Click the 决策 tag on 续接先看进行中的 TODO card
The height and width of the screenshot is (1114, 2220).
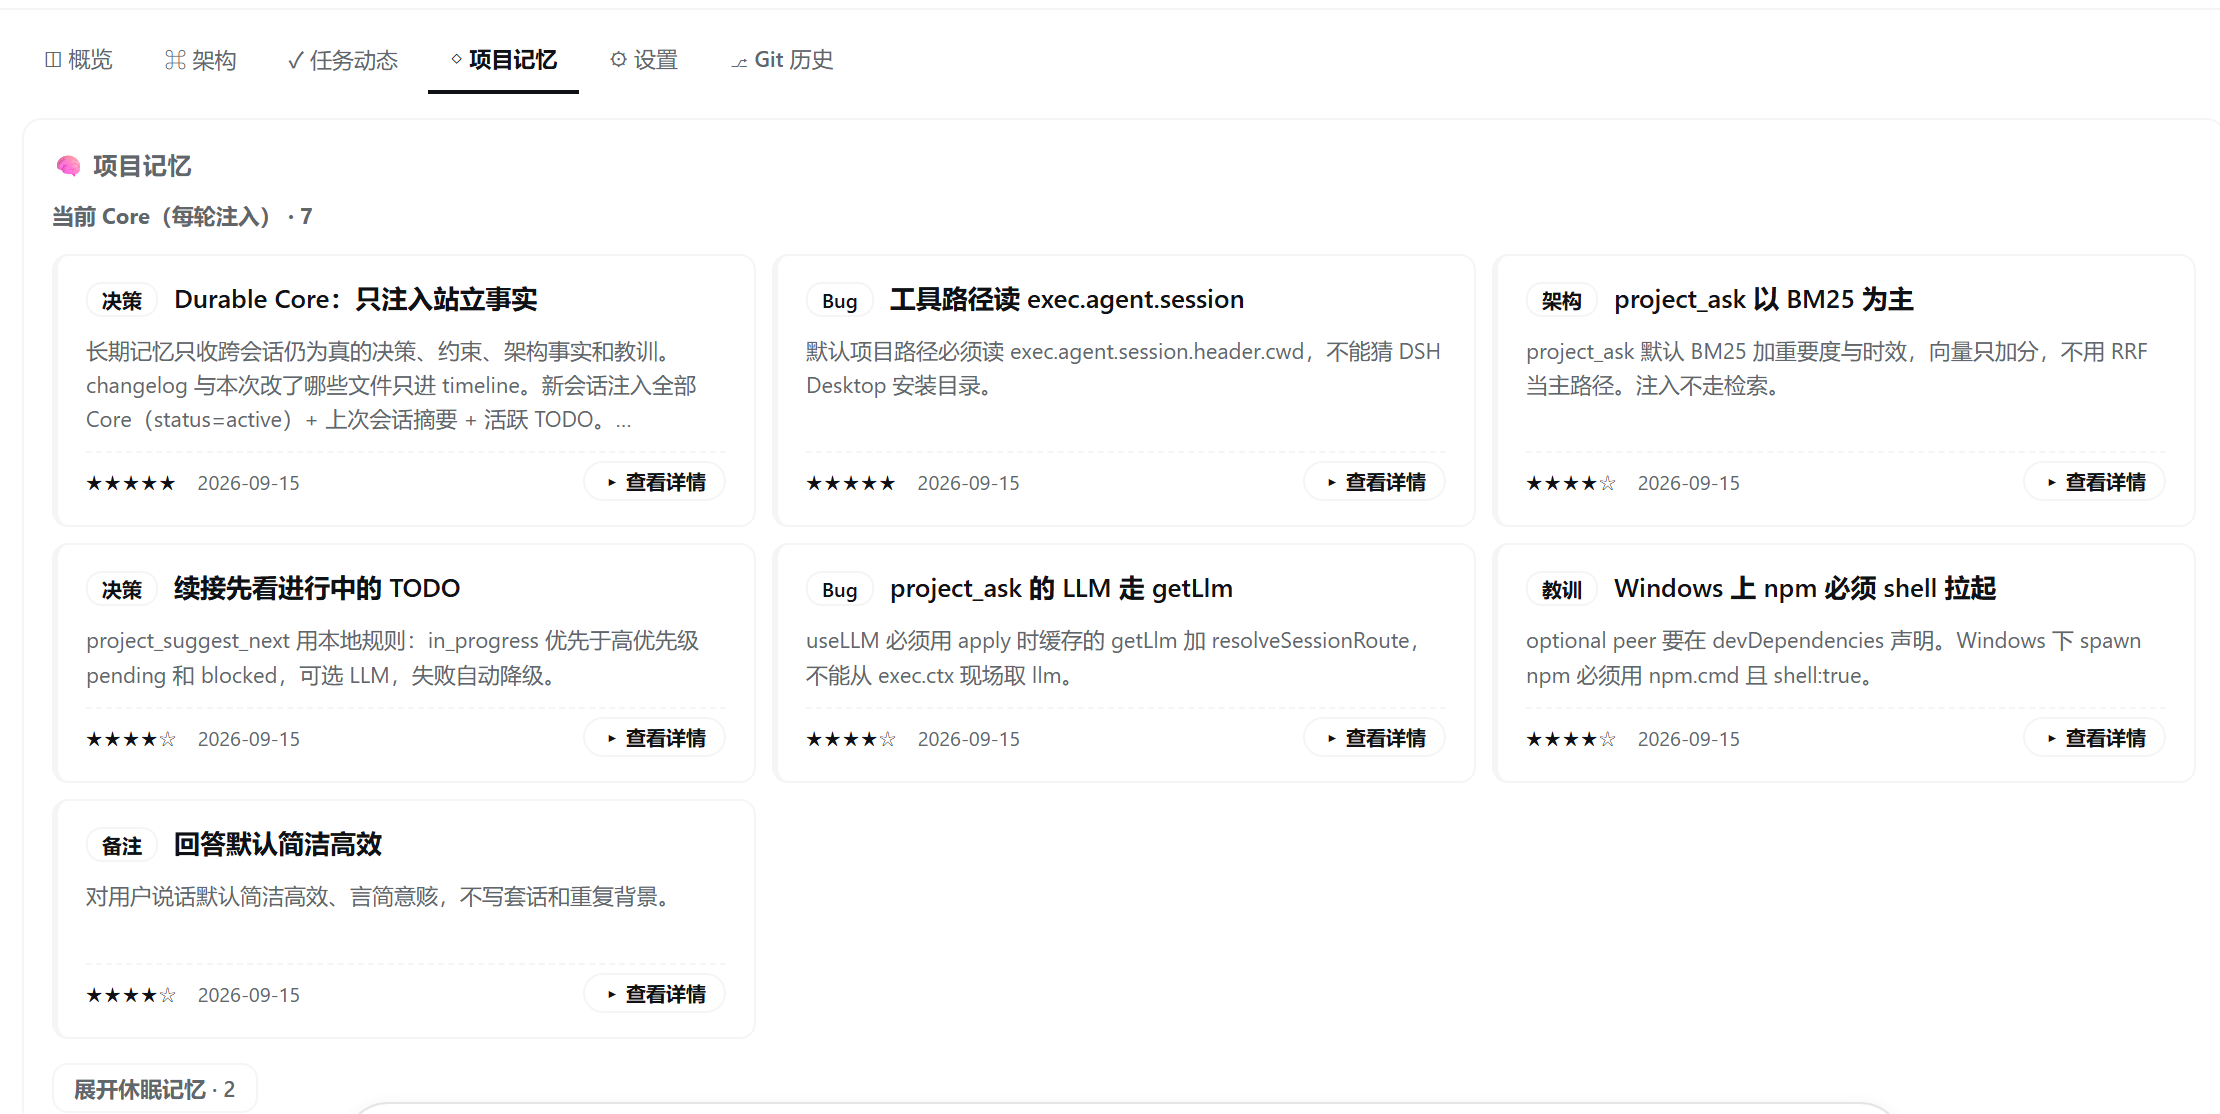click(122, 590)
